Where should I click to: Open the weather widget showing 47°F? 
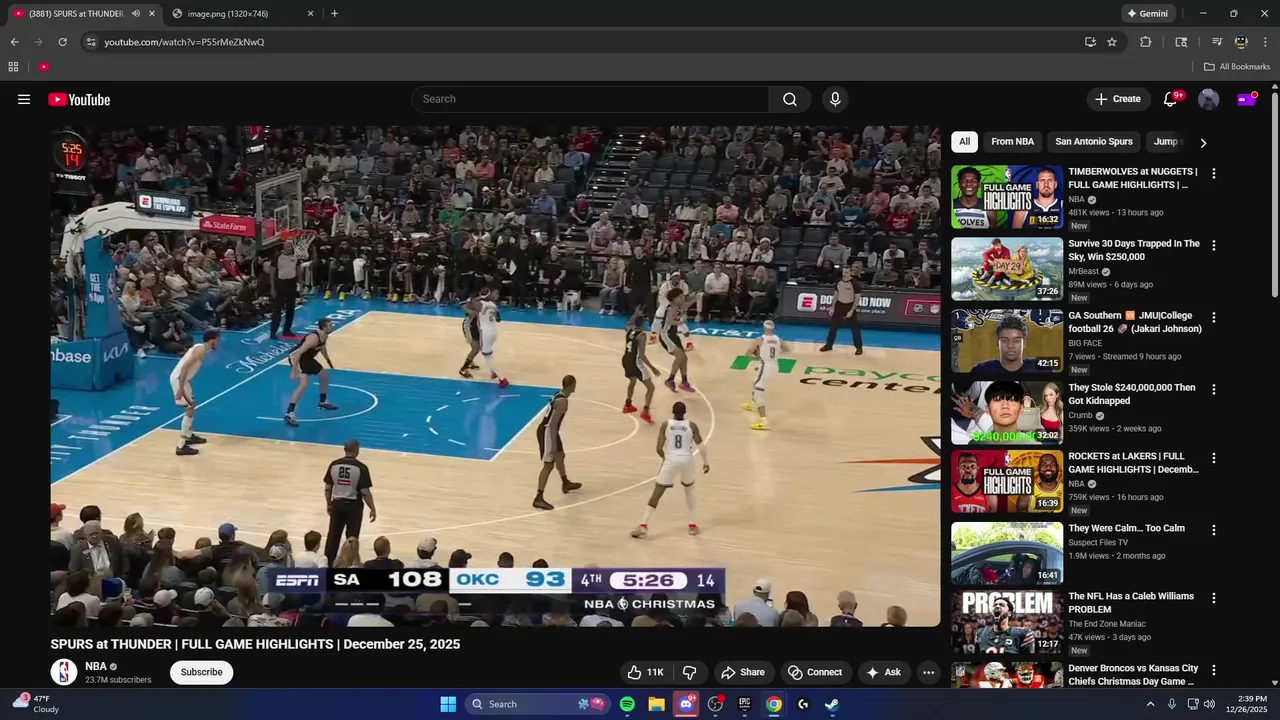point(35,704)
